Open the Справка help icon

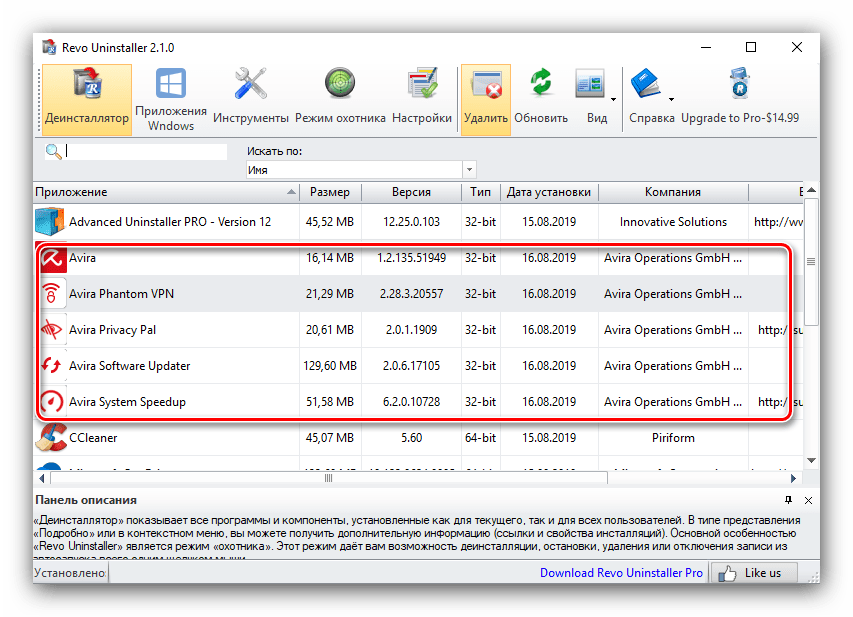click(646, 84)
